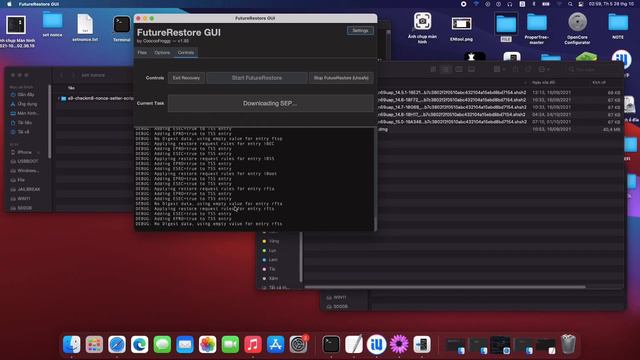Open FaceTime from the dock

pyautogui.click(x=230, y=344)
